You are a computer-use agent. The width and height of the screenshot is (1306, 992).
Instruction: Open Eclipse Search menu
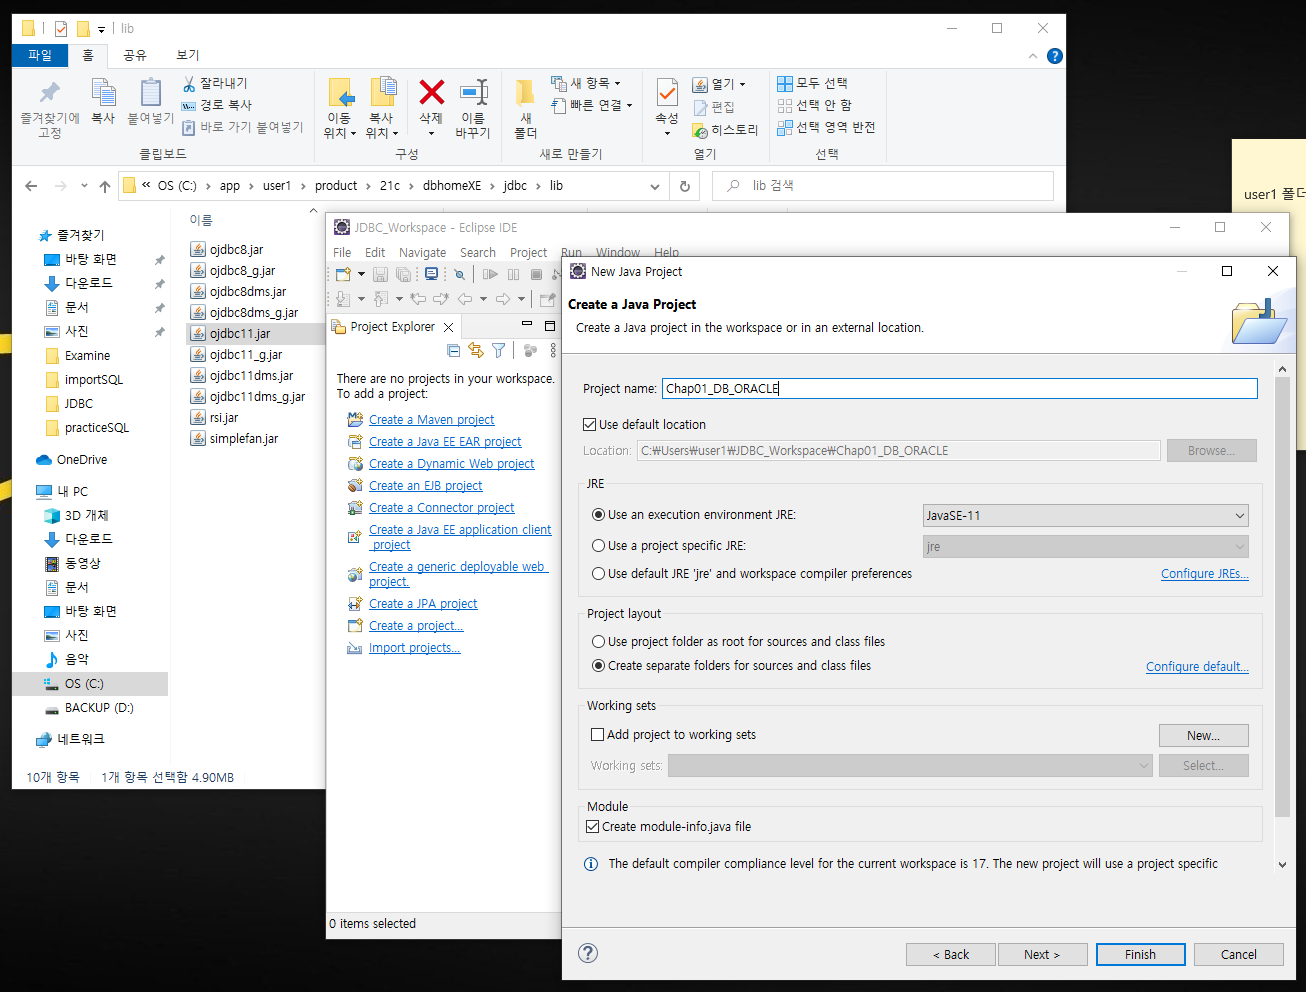pos(477,253)
